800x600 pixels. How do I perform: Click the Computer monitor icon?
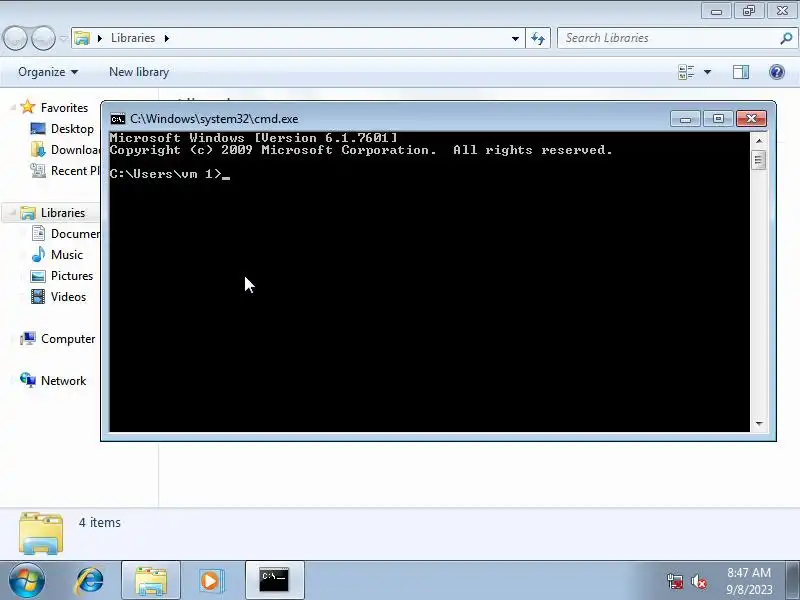pos(28,338)
